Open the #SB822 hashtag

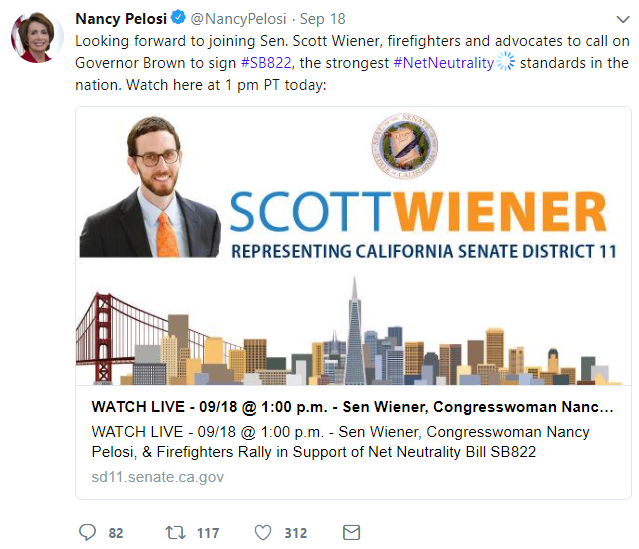click(x=266, y=63)
